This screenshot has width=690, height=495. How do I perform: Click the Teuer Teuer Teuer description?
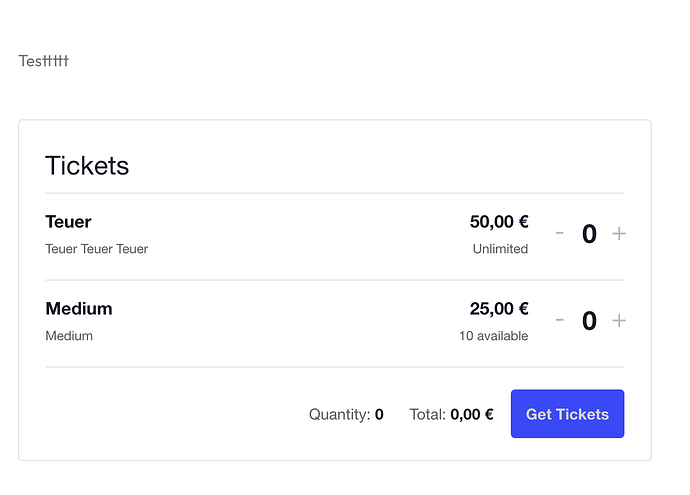(x=97, y=249)
